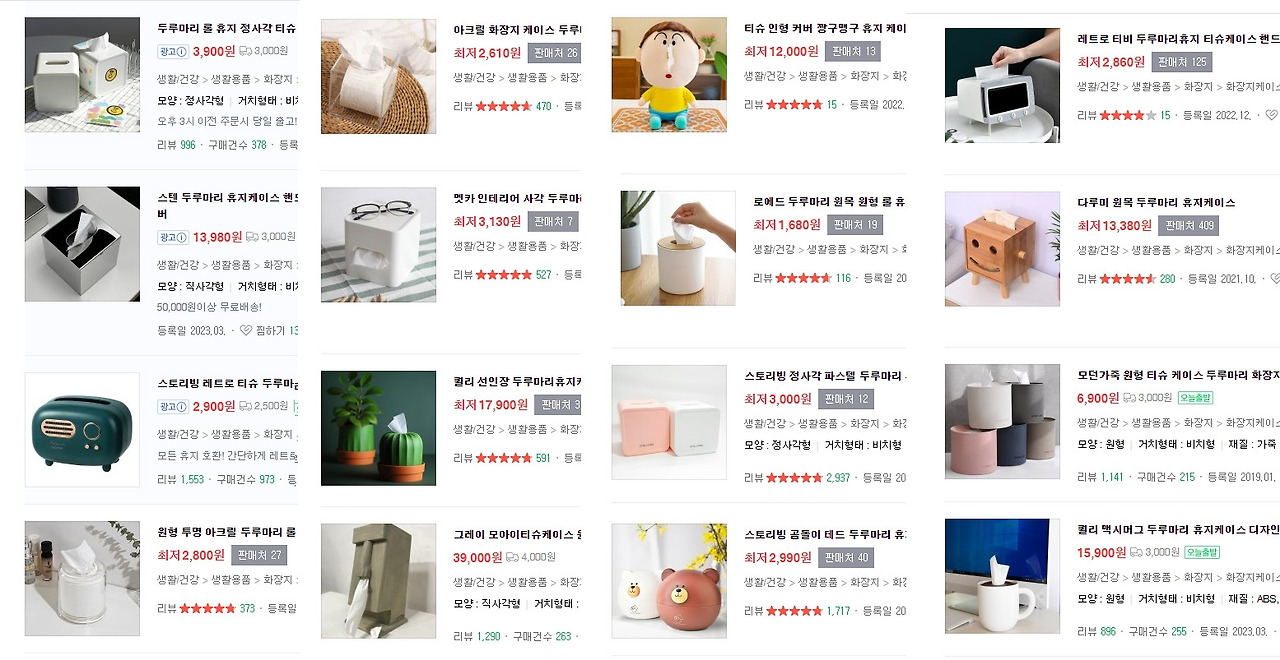Screen dimensions: 1280x660
Task: Open the green retro radio tissue case thumbnail
Action: click(82, 430)
